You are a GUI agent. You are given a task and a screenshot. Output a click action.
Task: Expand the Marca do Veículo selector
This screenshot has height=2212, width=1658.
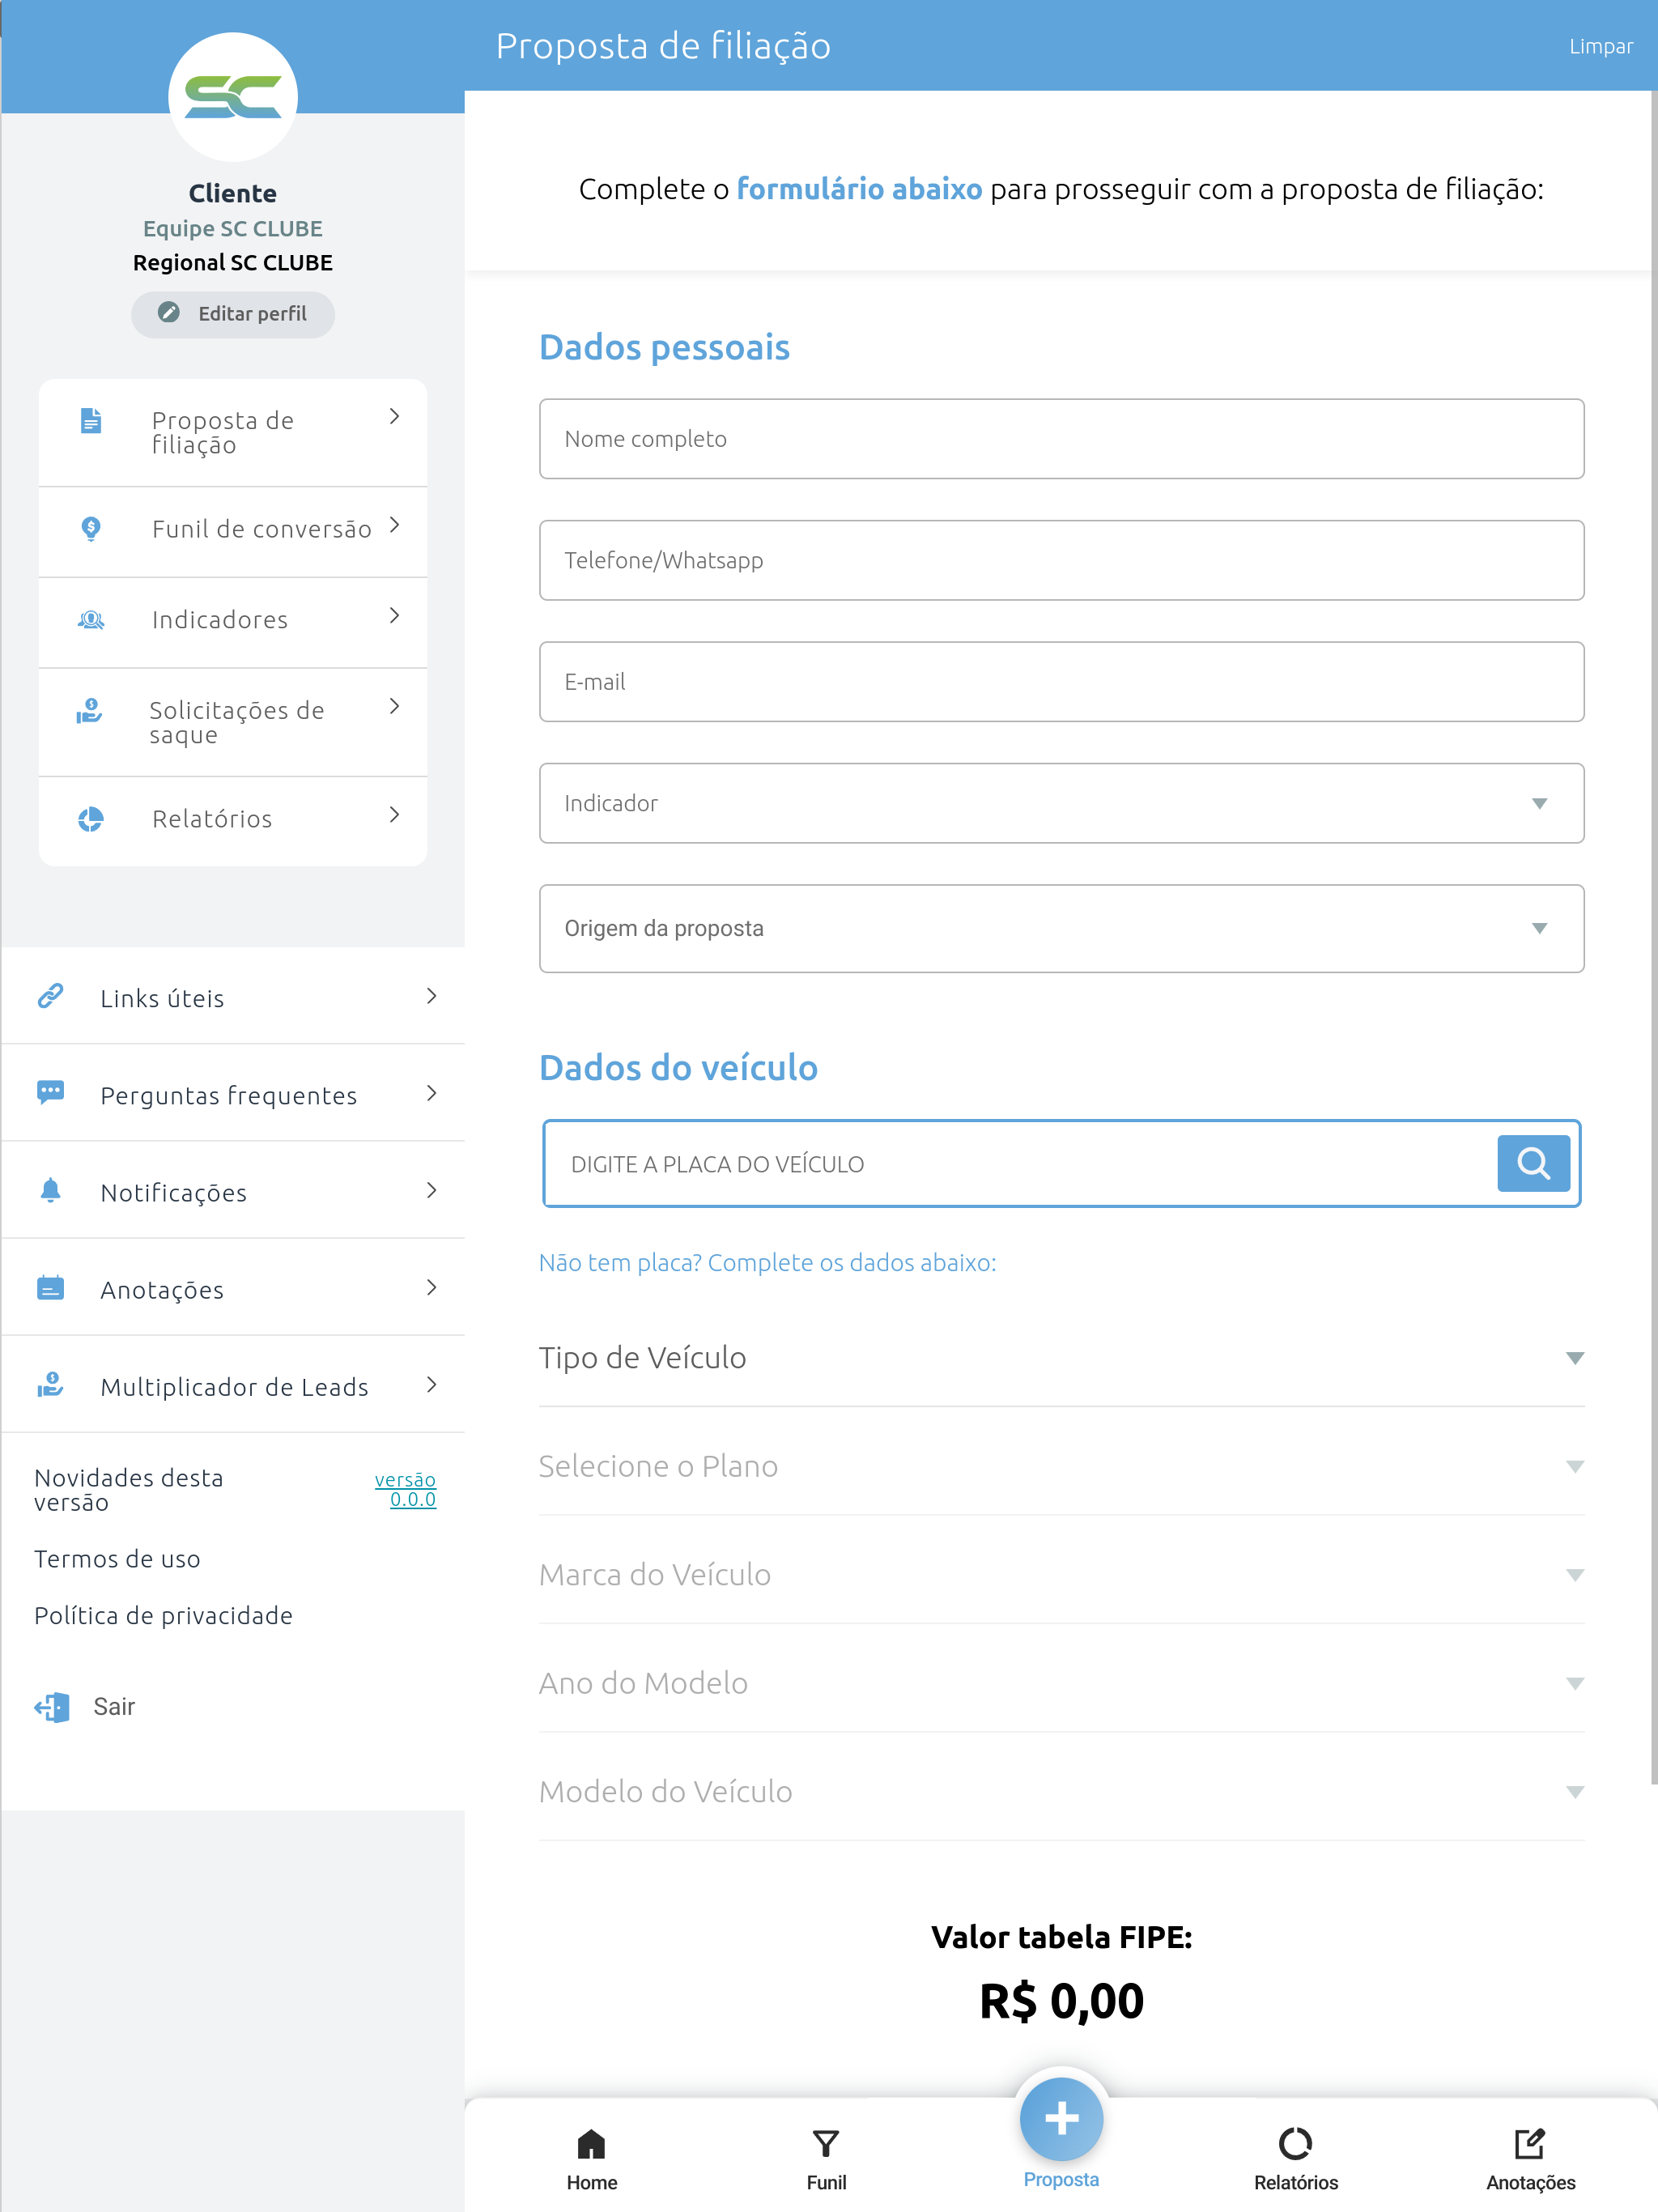[1061, 1575]
